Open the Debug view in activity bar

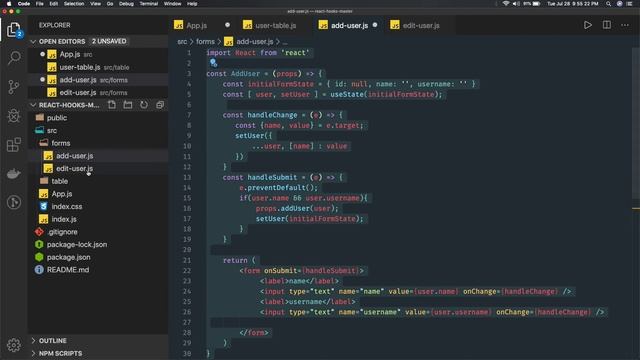coord(14,116)
